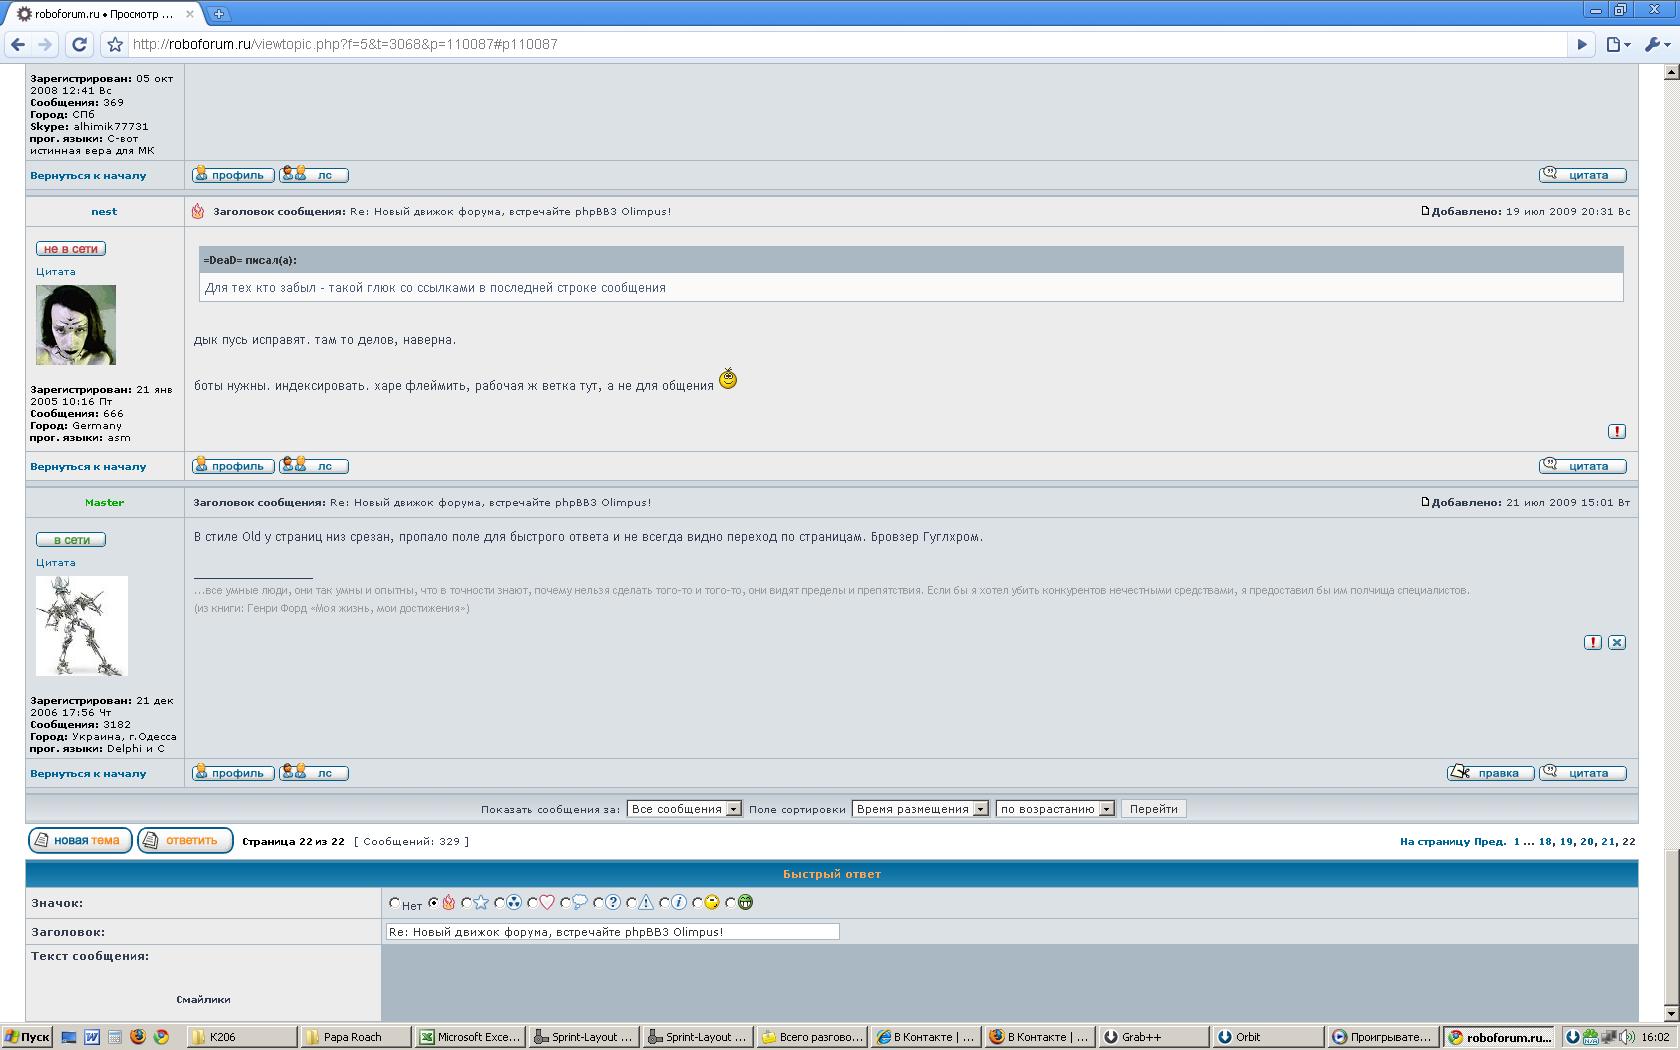Open the 'Все сообщения' dropdown
This screenshot has width=1680, height=1050.
click(x=684, y=809)
